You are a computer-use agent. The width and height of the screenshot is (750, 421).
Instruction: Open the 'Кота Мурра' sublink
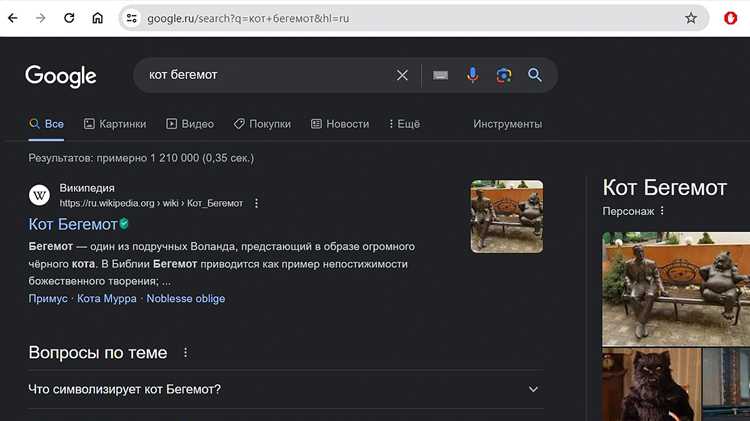pyautogui.click(x=107, y=299)
